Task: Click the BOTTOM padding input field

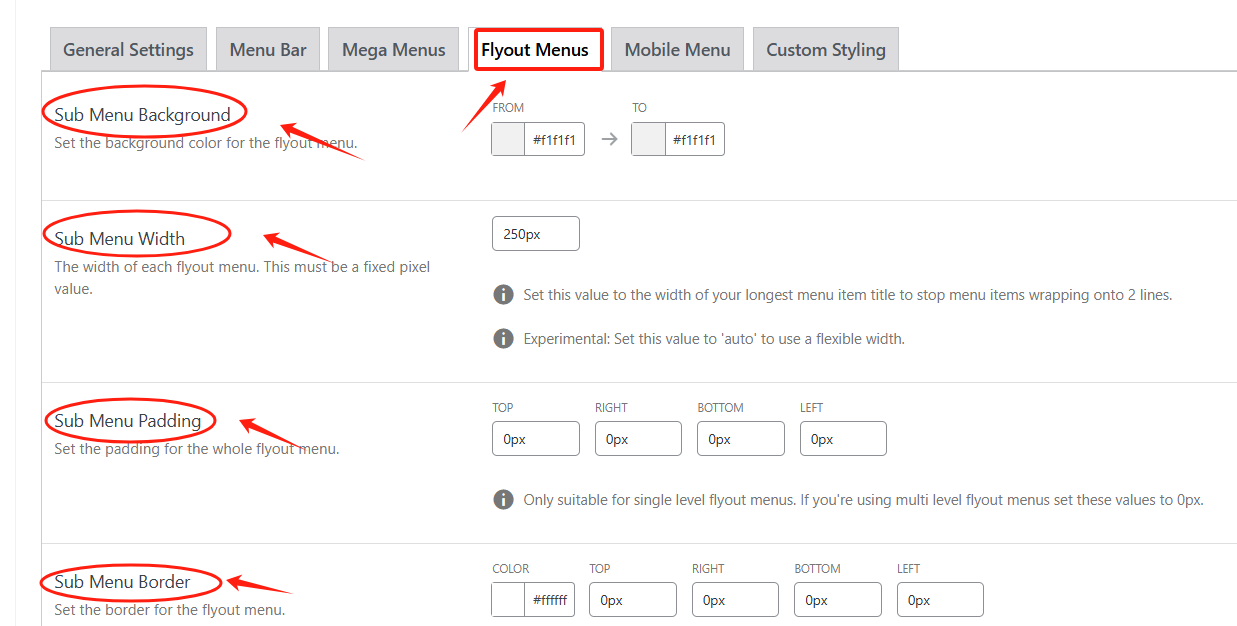Action: coord(740,438)
